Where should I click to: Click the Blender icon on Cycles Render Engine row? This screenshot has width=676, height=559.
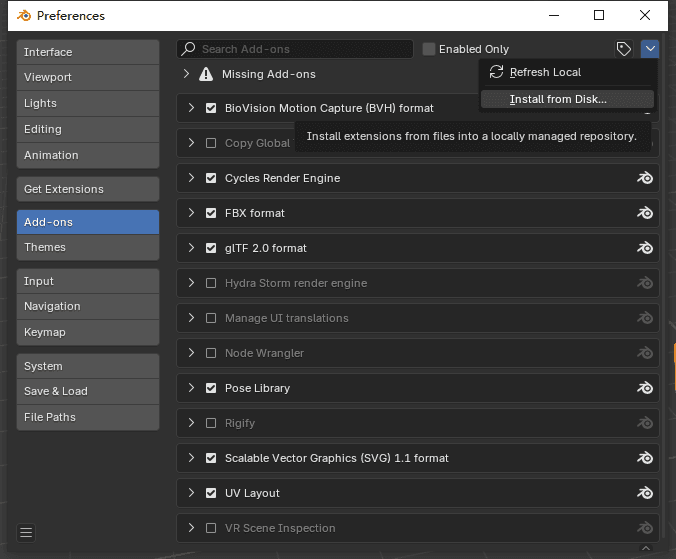coord(645,178)
